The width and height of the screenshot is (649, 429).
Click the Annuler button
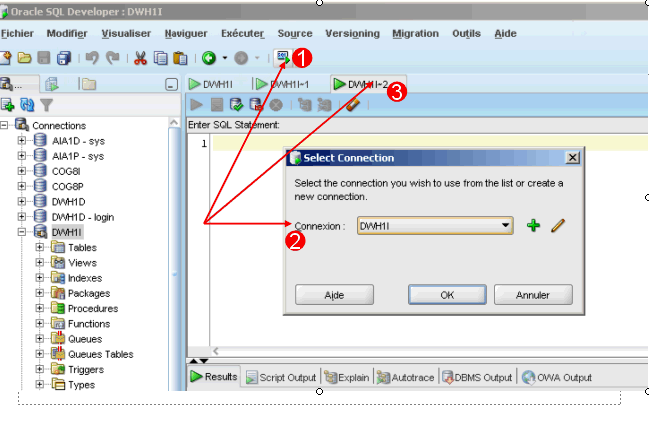(534, 295)
